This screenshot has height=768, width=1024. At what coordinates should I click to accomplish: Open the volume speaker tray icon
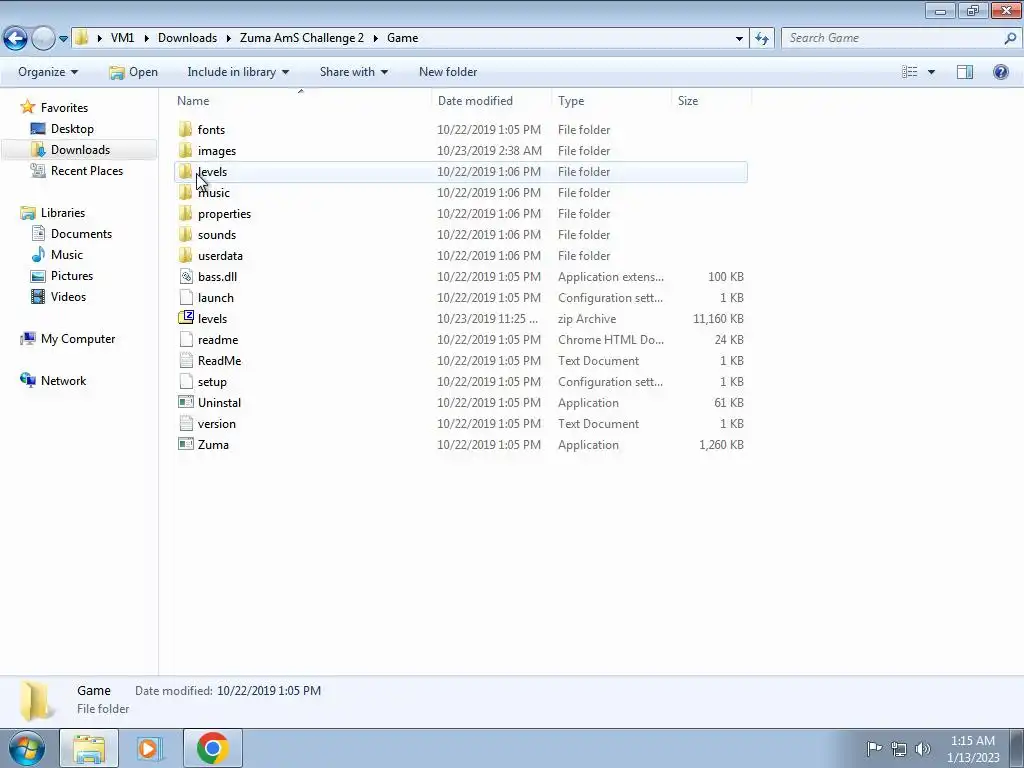click(x=923, y=749)
